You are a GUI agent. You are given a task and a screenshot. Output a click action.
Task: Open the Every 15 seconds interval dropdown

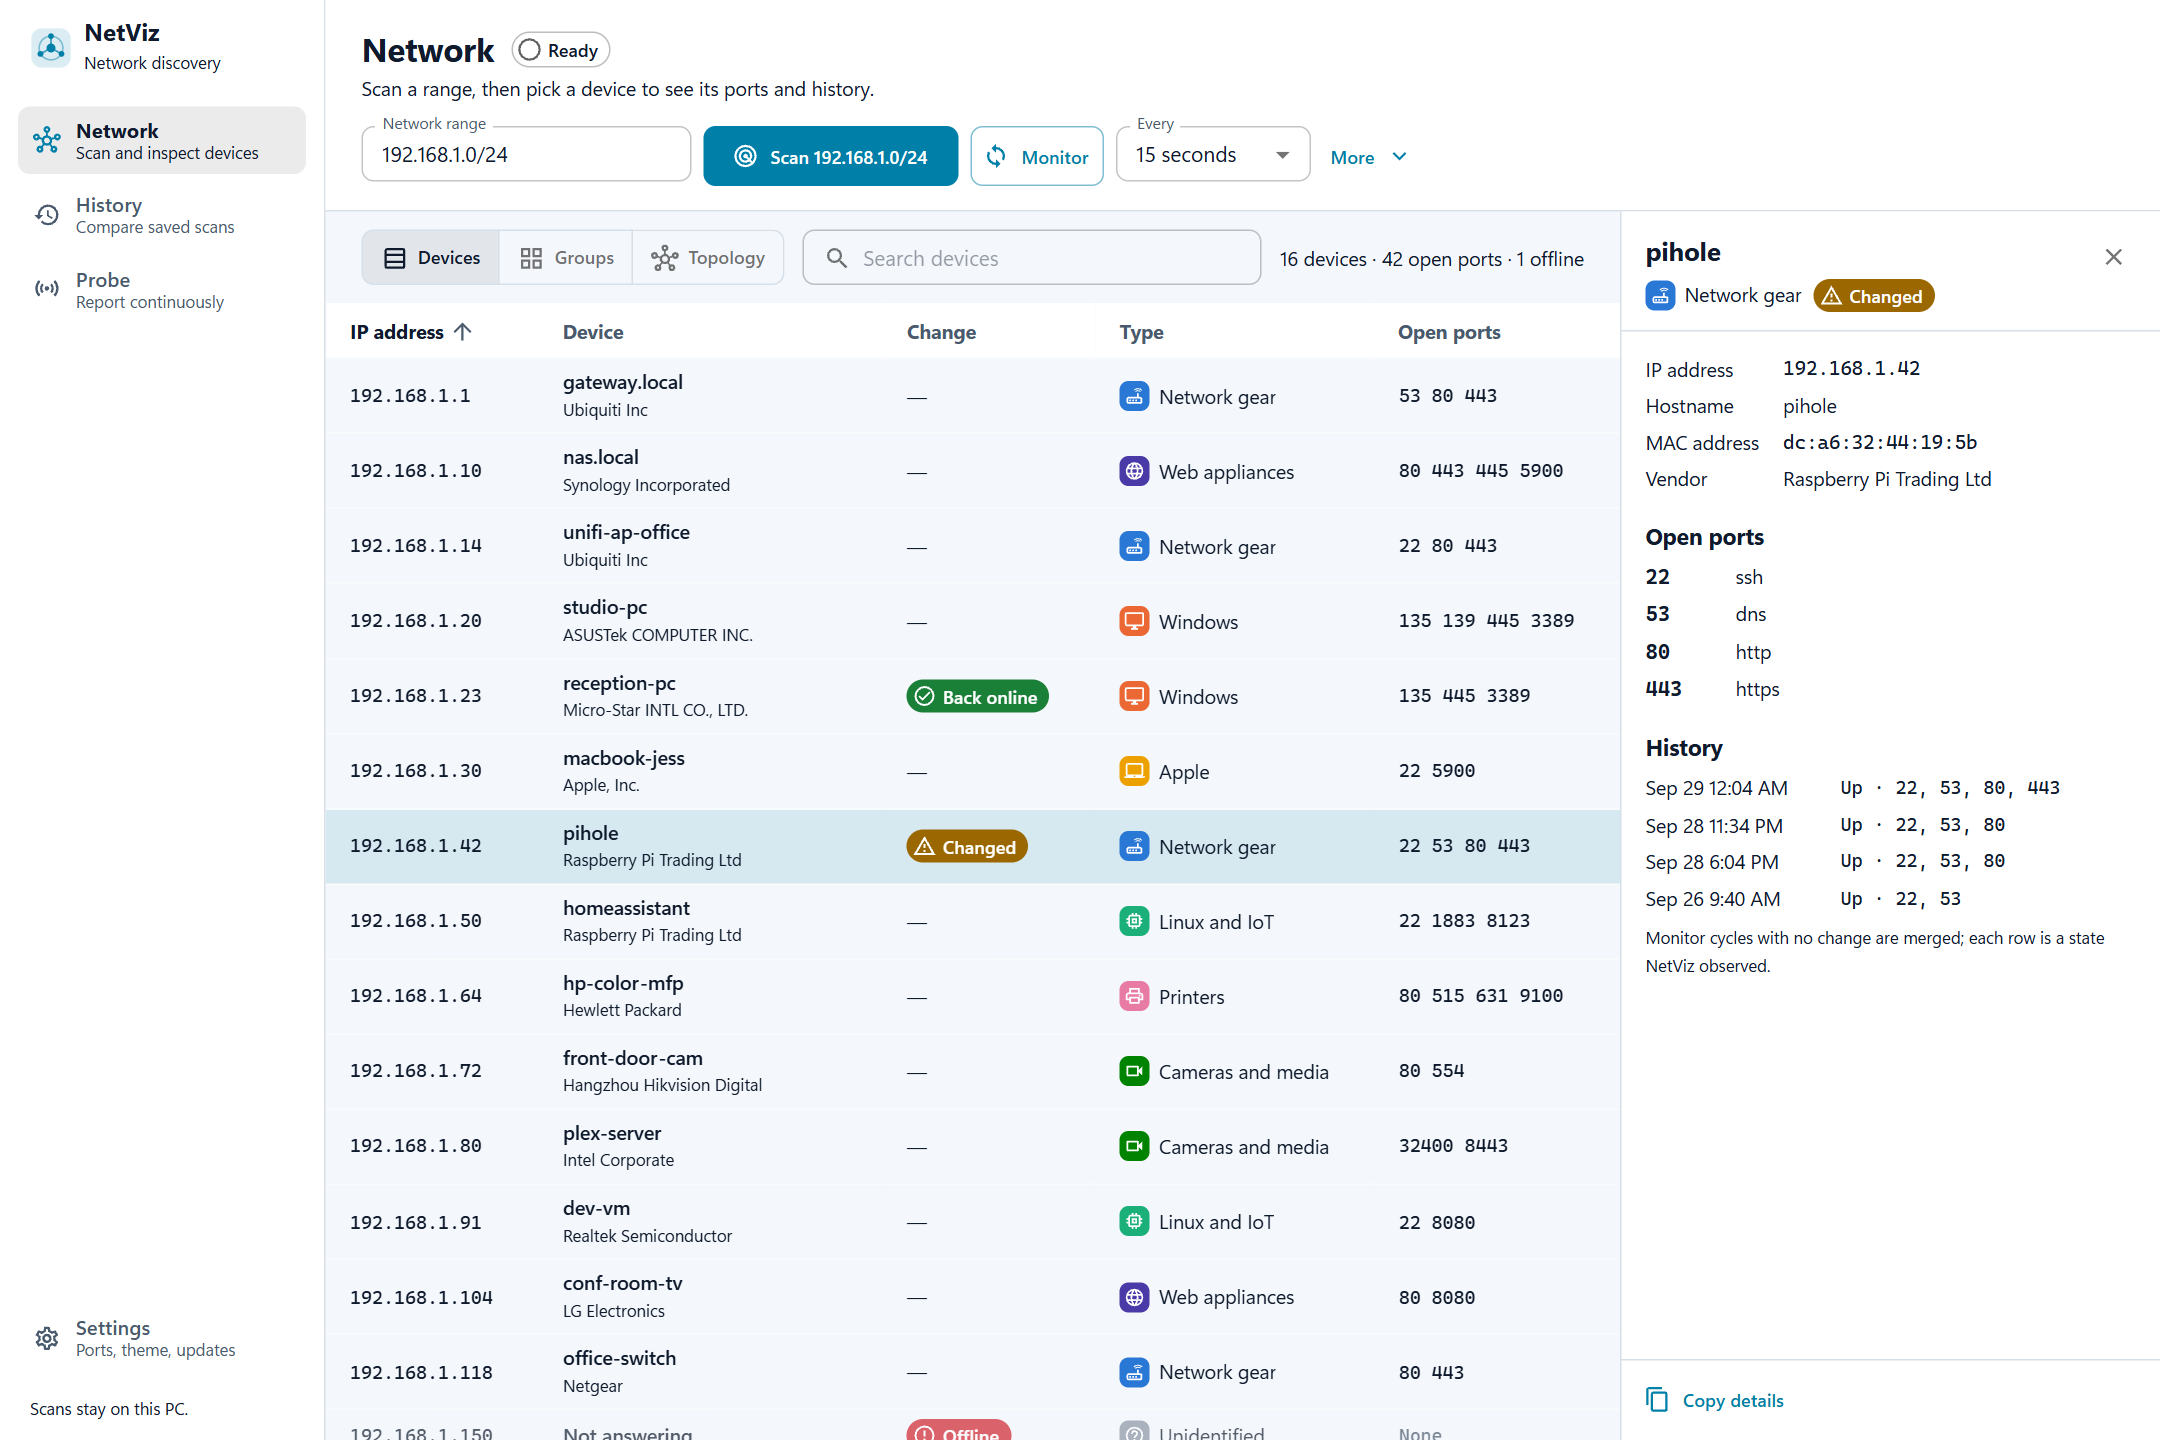[1213, 155]
